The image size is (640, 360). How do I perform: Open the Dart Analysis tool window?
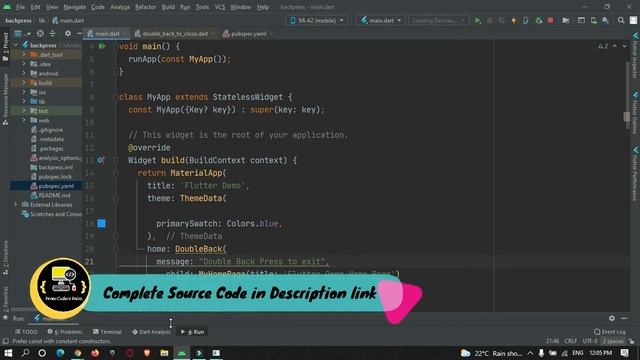tap(151, 332)
